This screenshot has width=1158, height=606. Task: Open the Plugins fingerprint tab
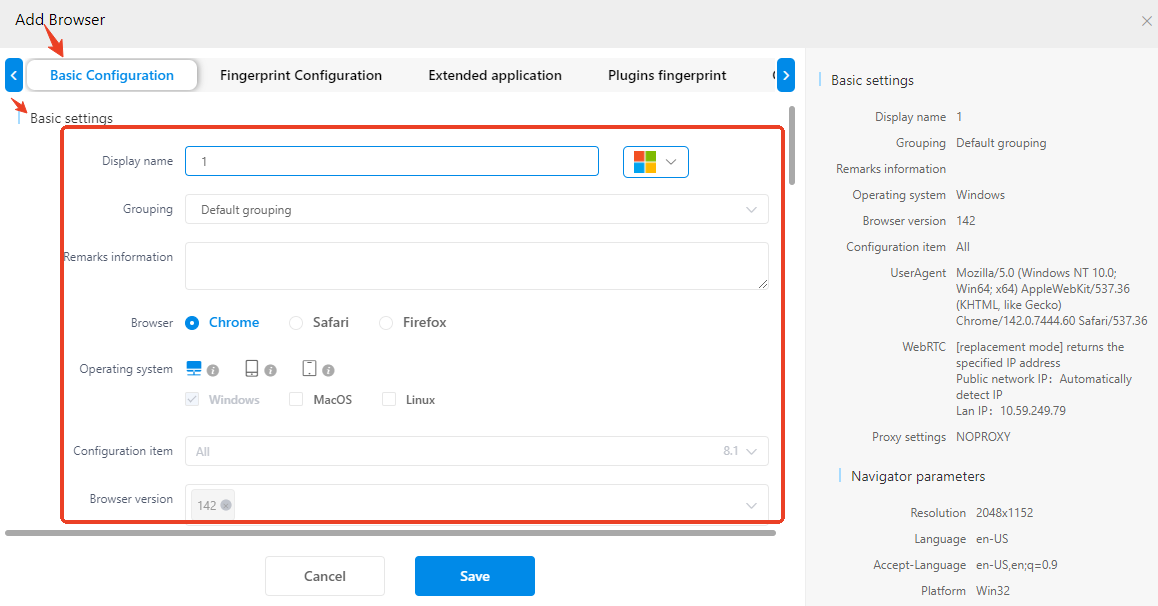[667, 75]
